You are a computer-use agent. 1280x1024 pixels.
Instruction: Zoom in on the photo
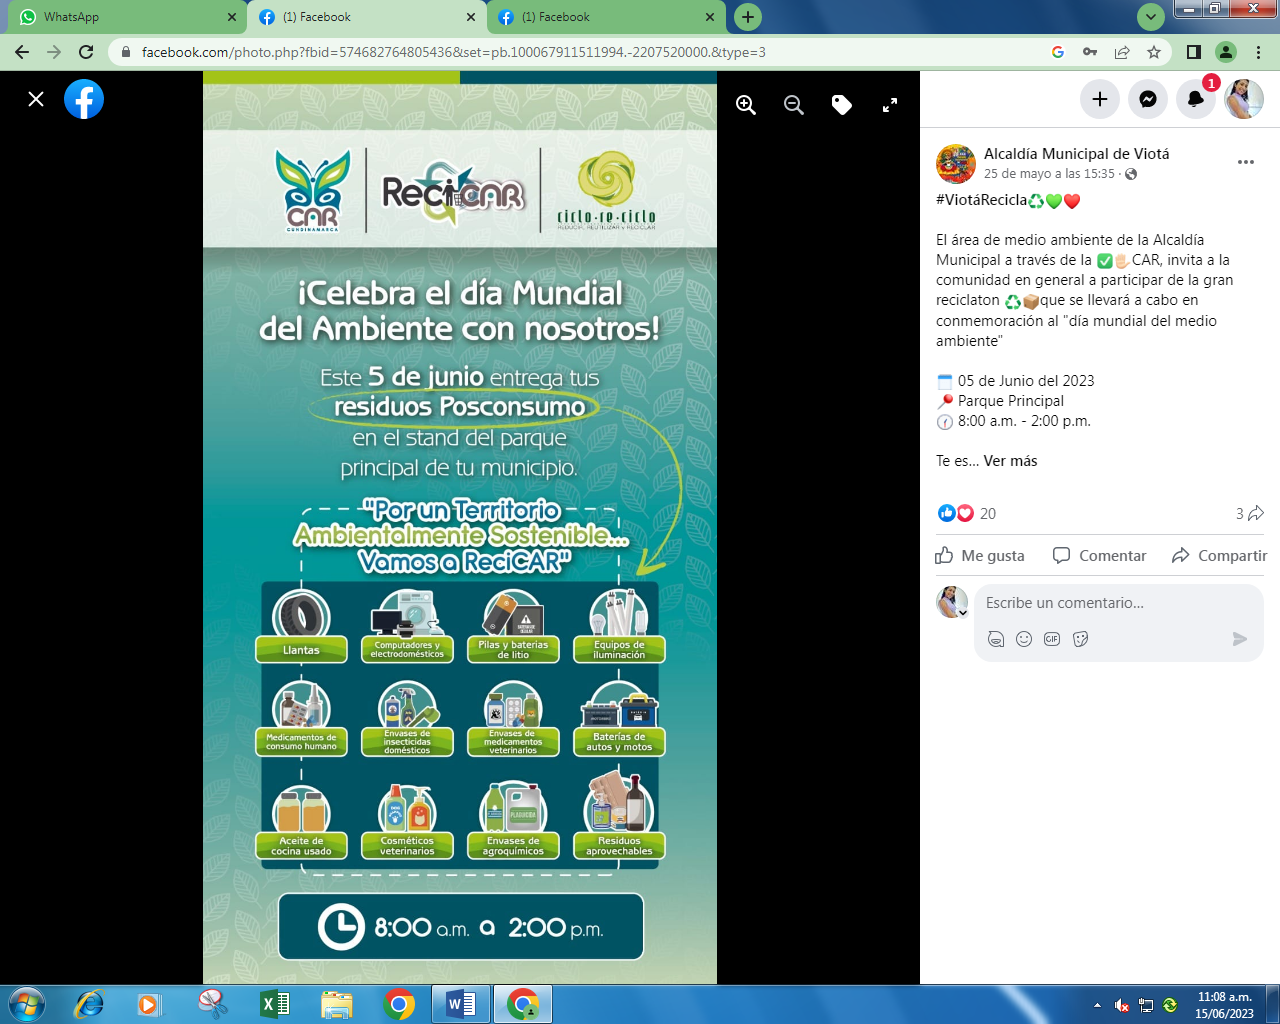click(x=746, y=105)
